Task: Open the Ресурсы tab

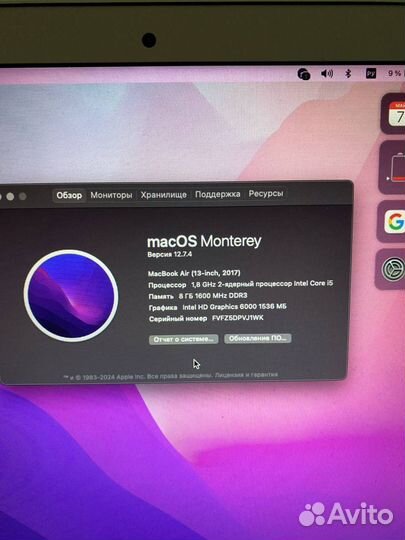Action: (x=266, y=194)
